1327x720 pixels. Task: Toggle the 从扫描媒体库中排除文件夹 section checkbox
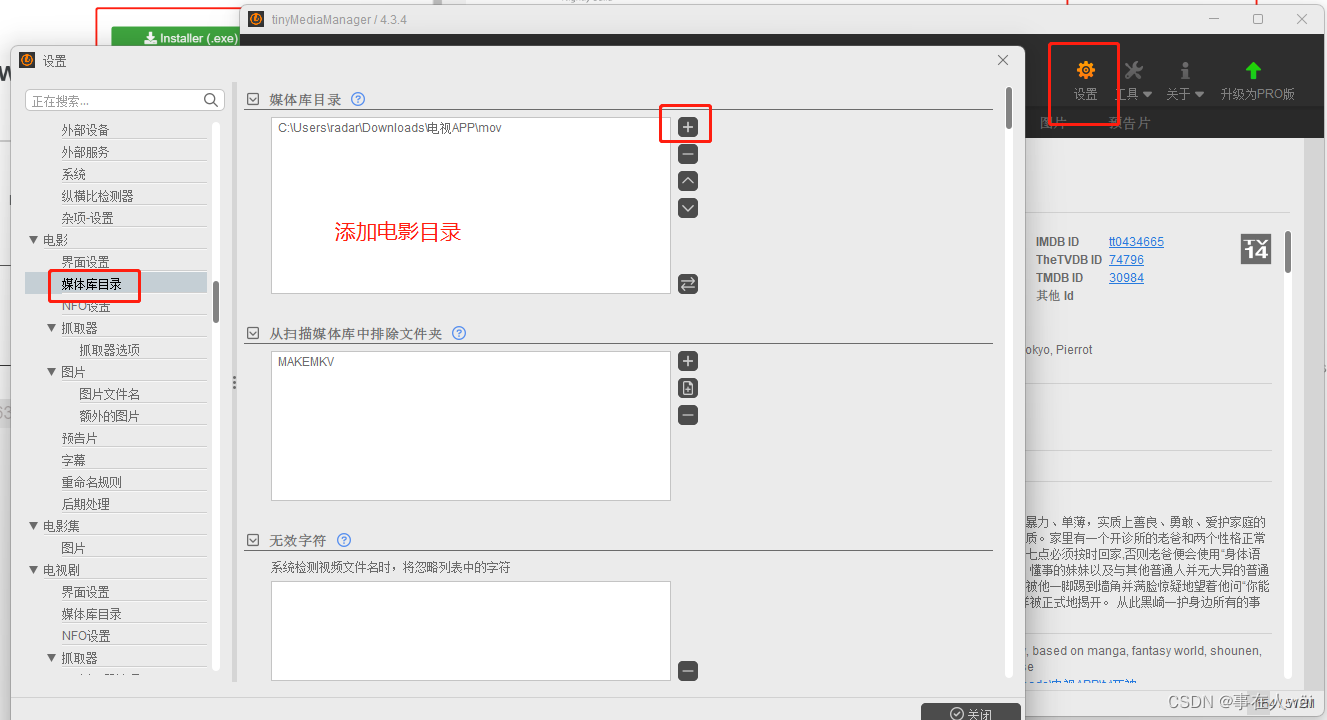tap(253, 333)
